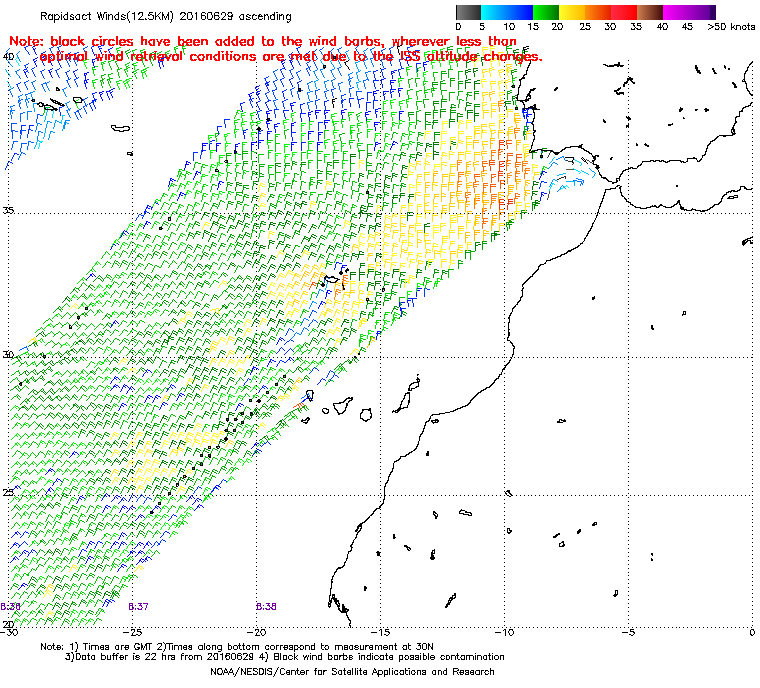Image resolution: width=760 pixels, height=688 pixels.
Task: Click the latitude label '35'
Action: coord(8,210)
